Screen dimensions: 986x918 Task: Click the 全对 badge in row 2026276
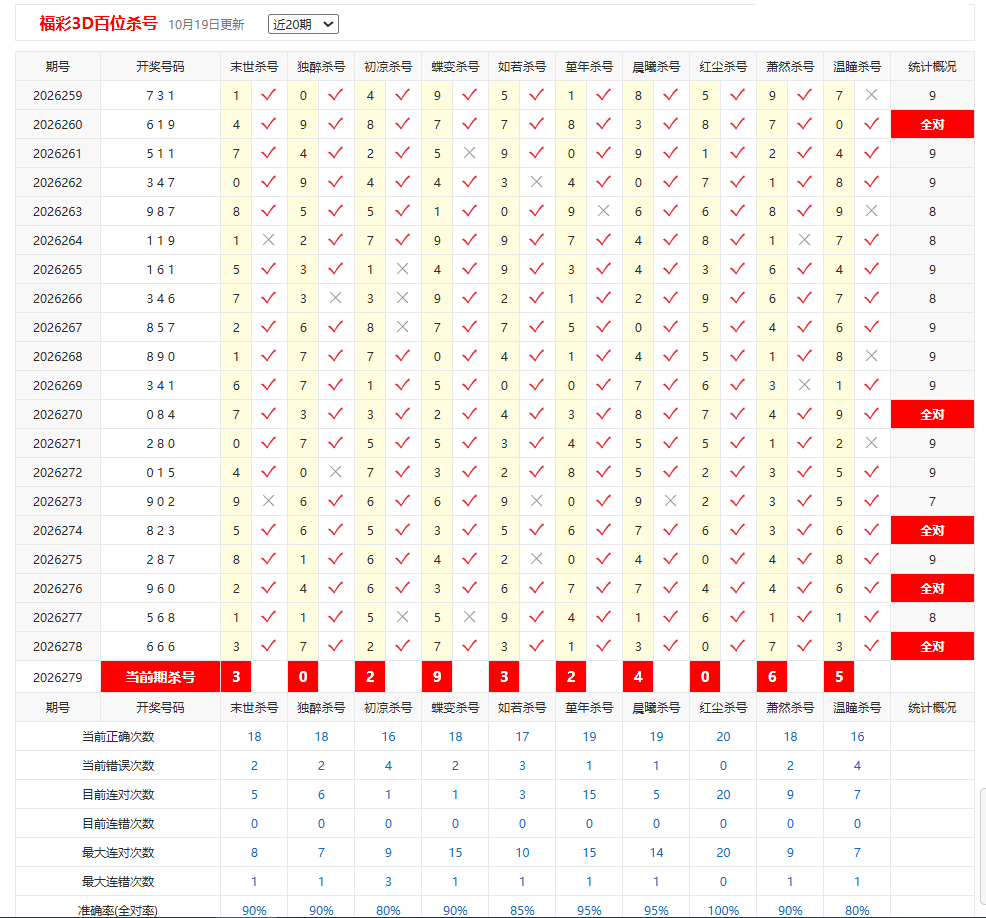tap(932, 589)
